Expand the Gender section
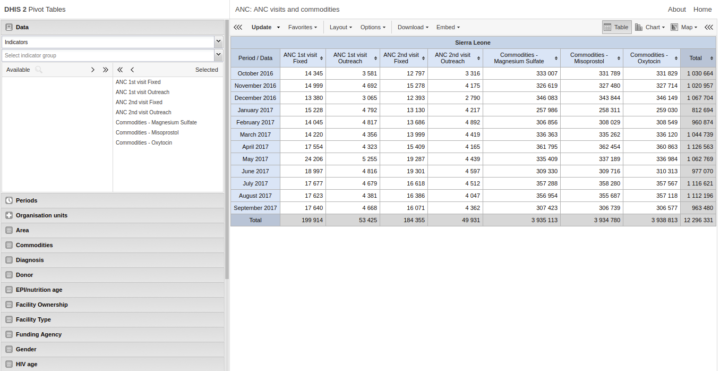 (x=113, y=349)
